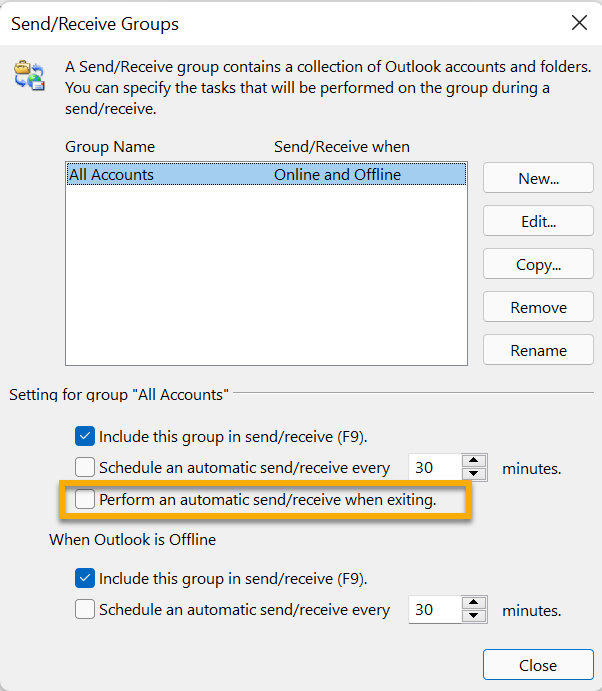This screenshot has height=691, width=602.
Task: Uncheck online Include this group in send/receive
Action: point(85,436)
